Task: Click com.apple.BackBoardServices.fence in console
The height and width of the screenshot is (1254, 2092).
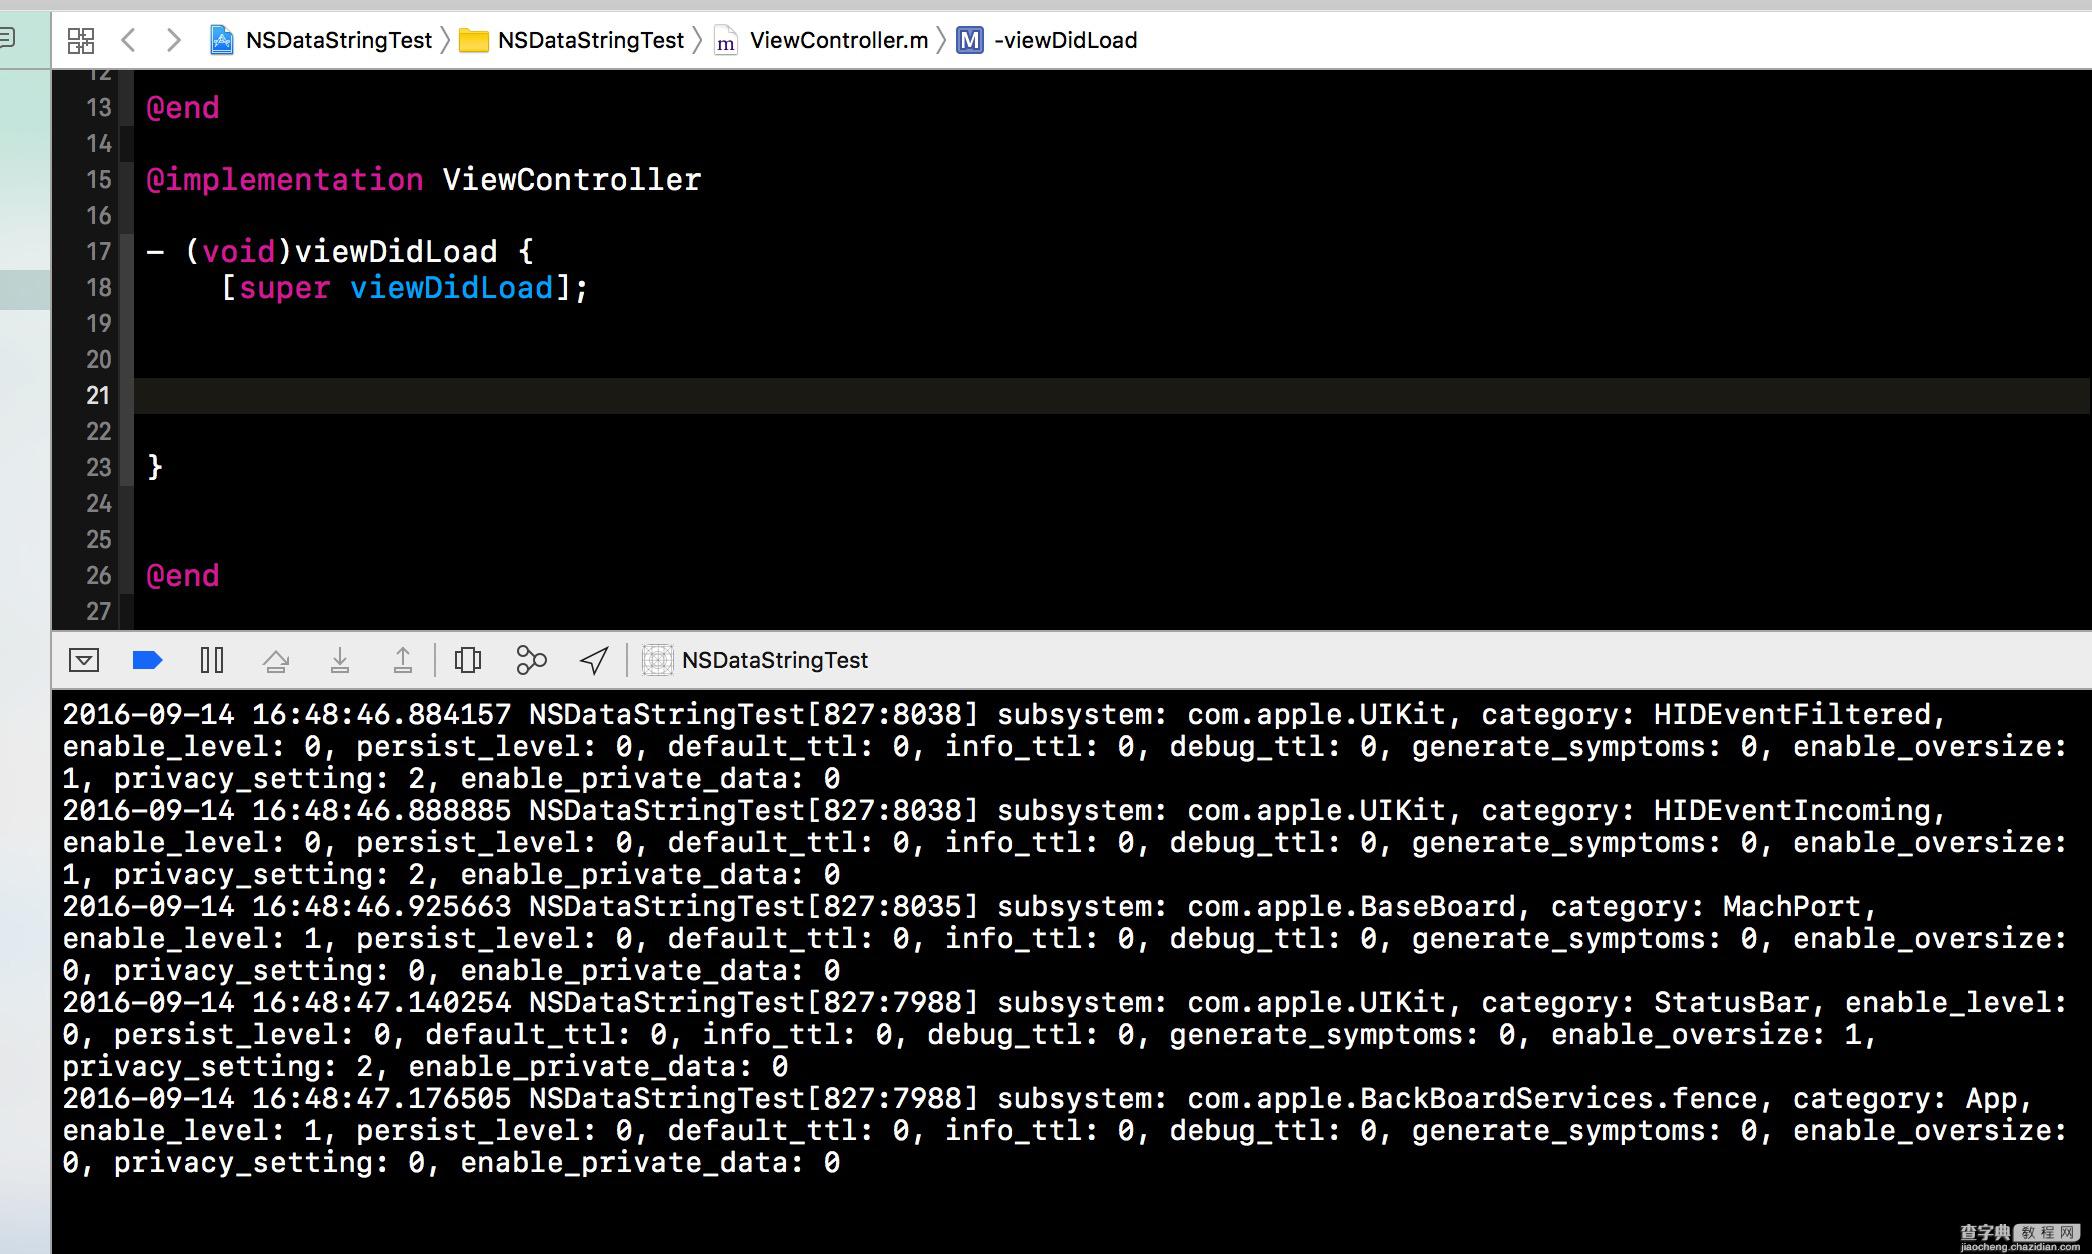Action: coord(1472,1098)
